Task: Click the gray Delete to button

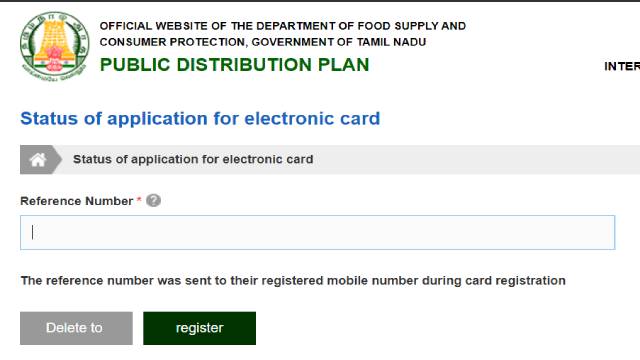Action: coord(76,328)
